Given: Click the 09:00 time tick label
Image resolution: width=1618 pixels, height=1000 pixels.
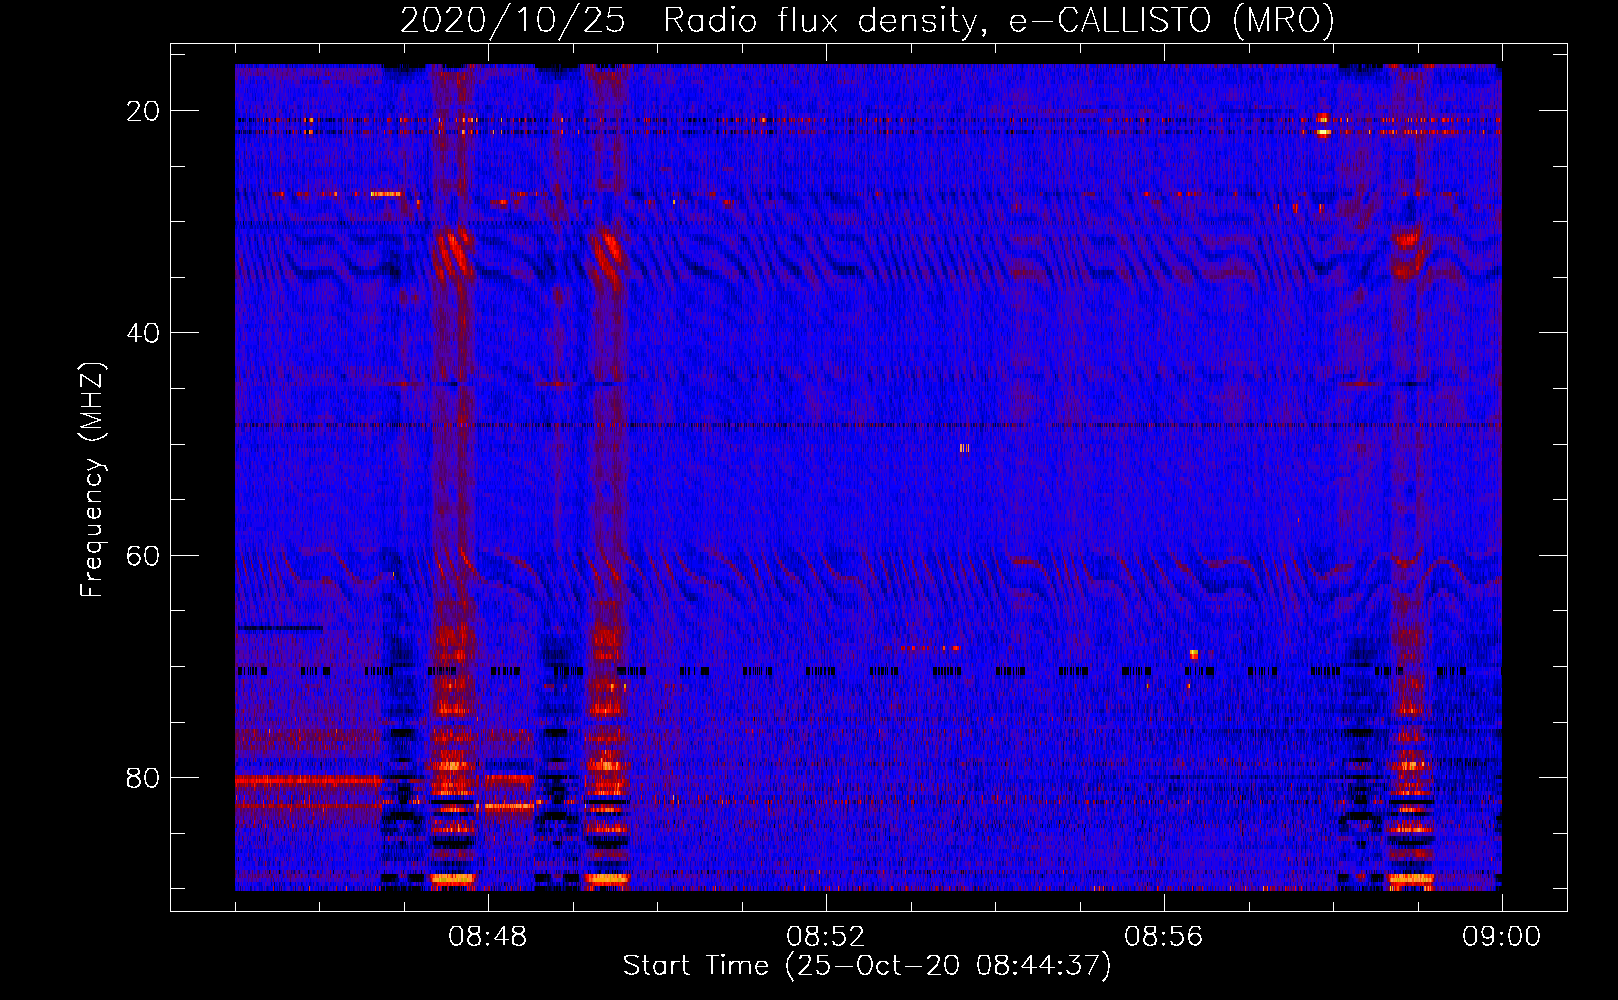Looking at the screenshot, I should tap(1501, 937).
